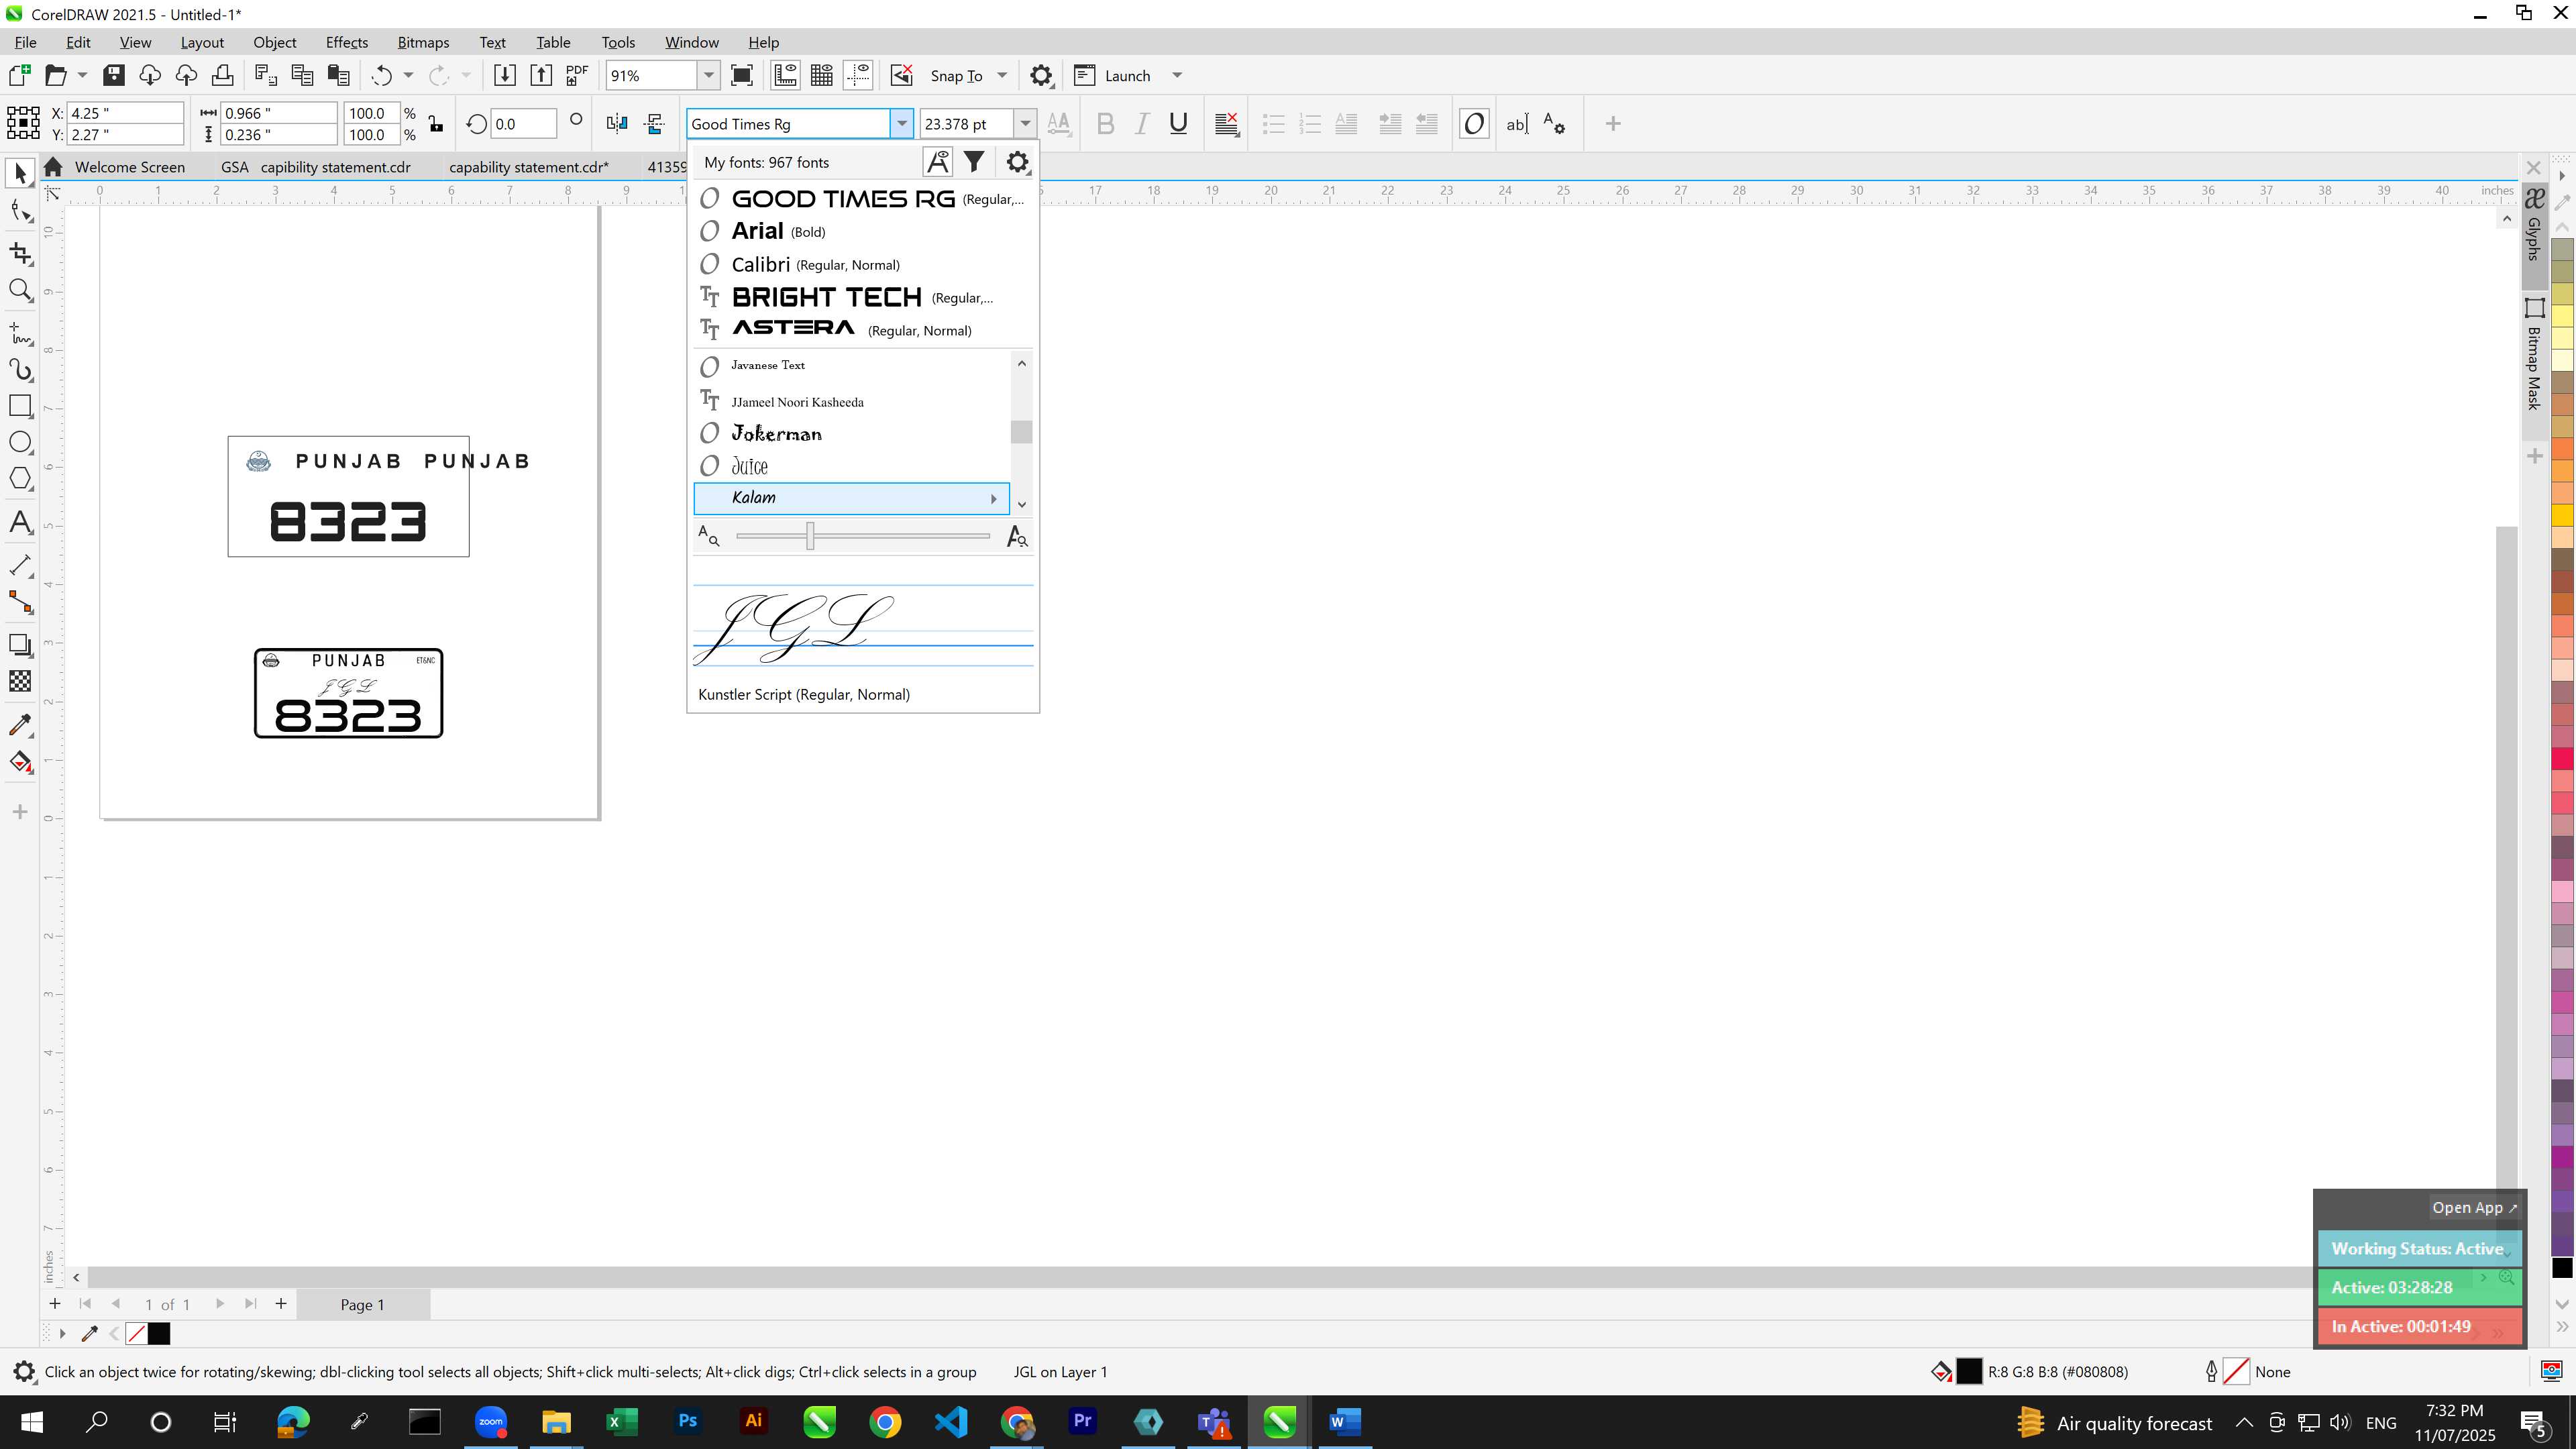2576x1449 pixels.
Task: Click the rotation angle input field
Action: [x=523, y=124]
